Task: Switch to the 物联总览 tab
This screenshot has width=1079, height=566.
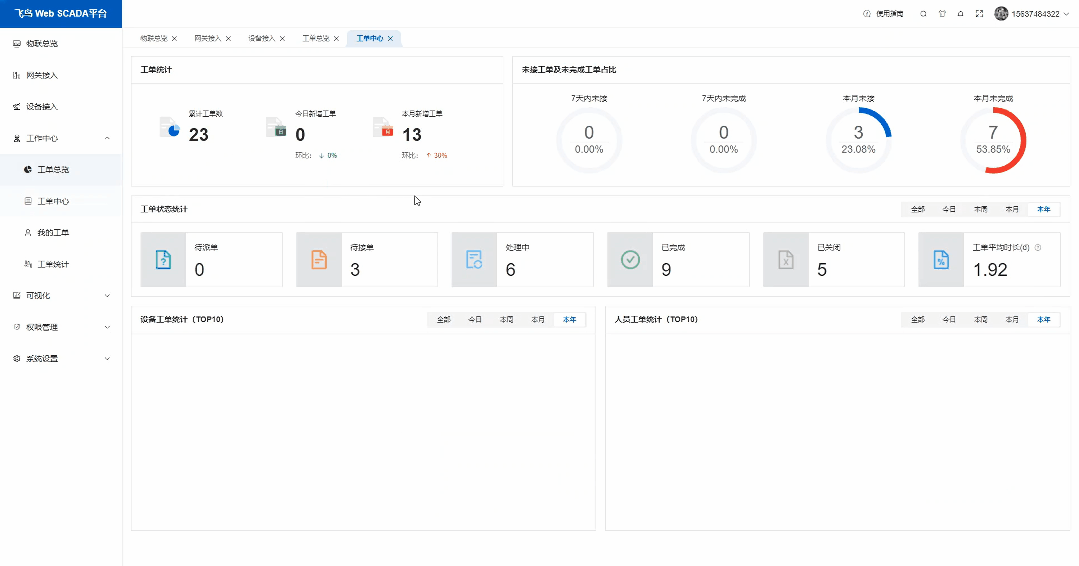Action: 153,39
